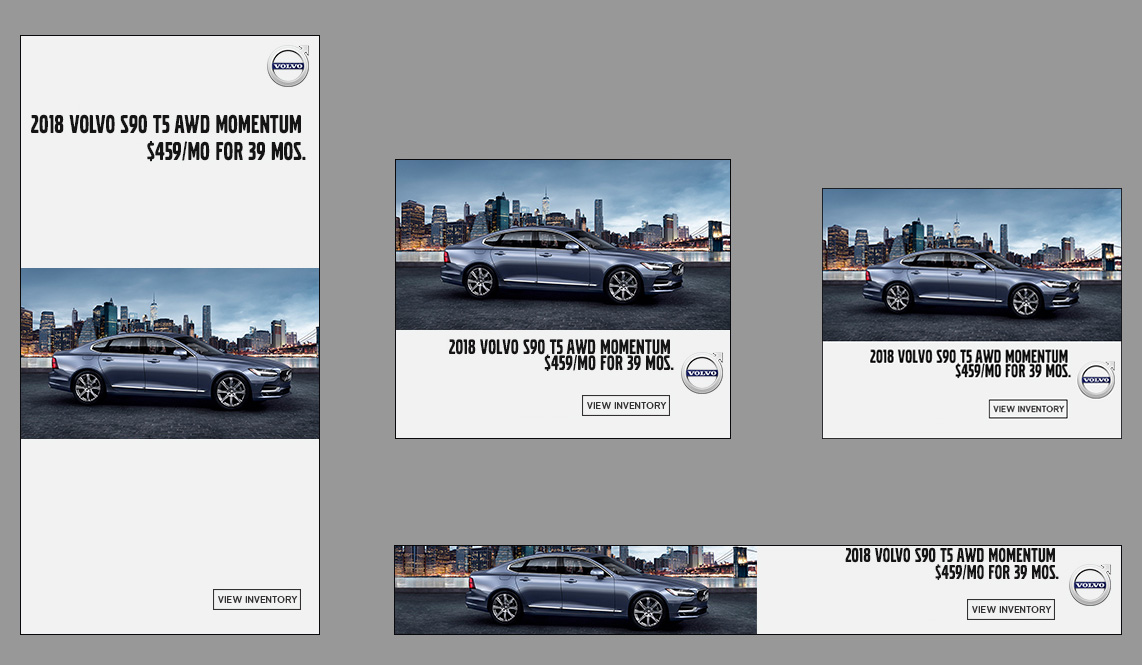Click "$459/MO FOR 39 MOS." in the tall banner
The width and height of the screenshot is (1142, 665).
coord(226,152)
